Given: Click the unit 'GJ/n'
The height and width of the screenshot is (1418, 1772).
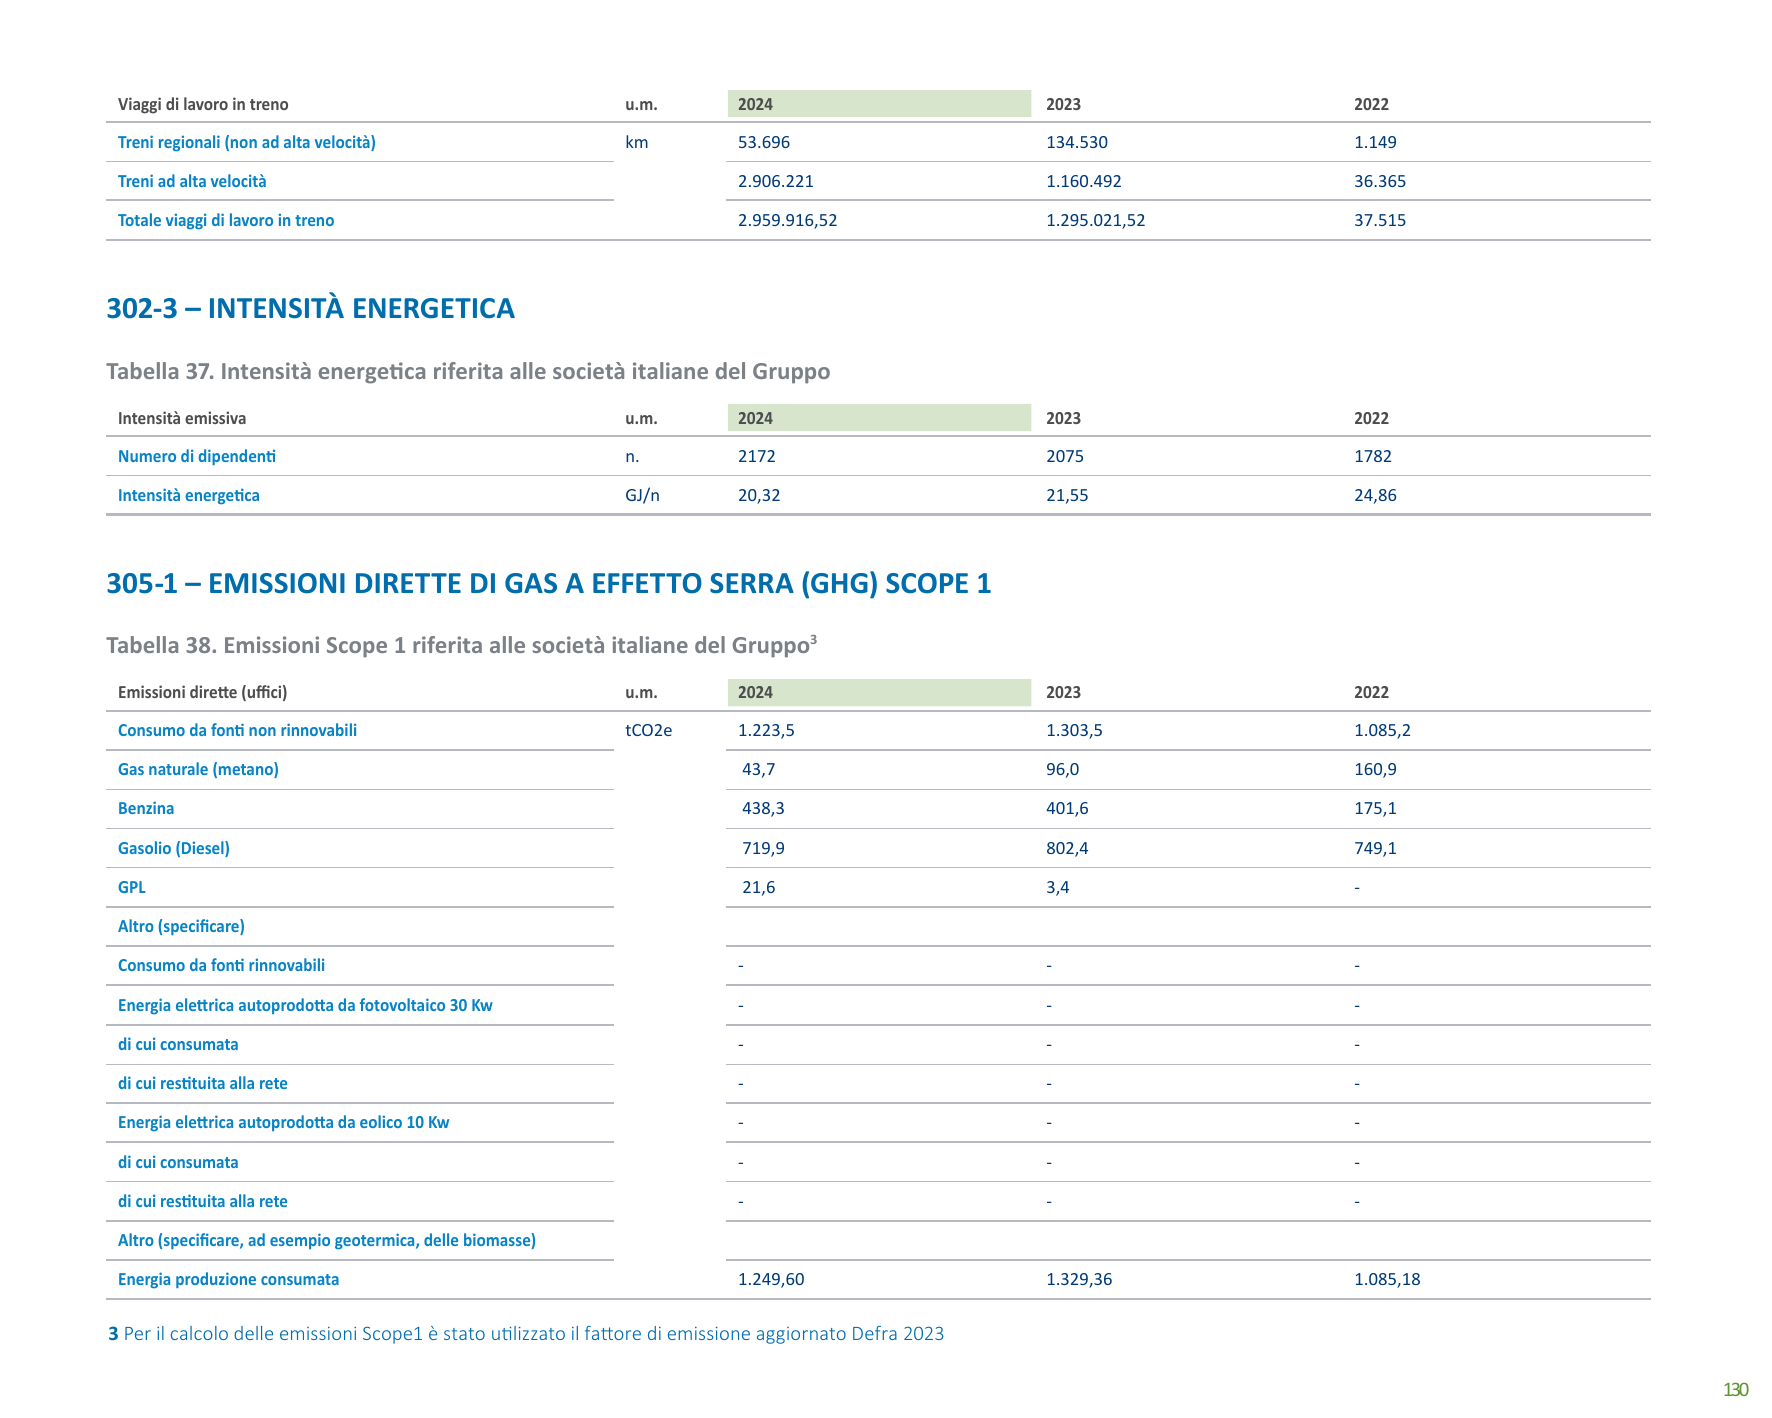Looking at the screenshot, I should 643,495.
